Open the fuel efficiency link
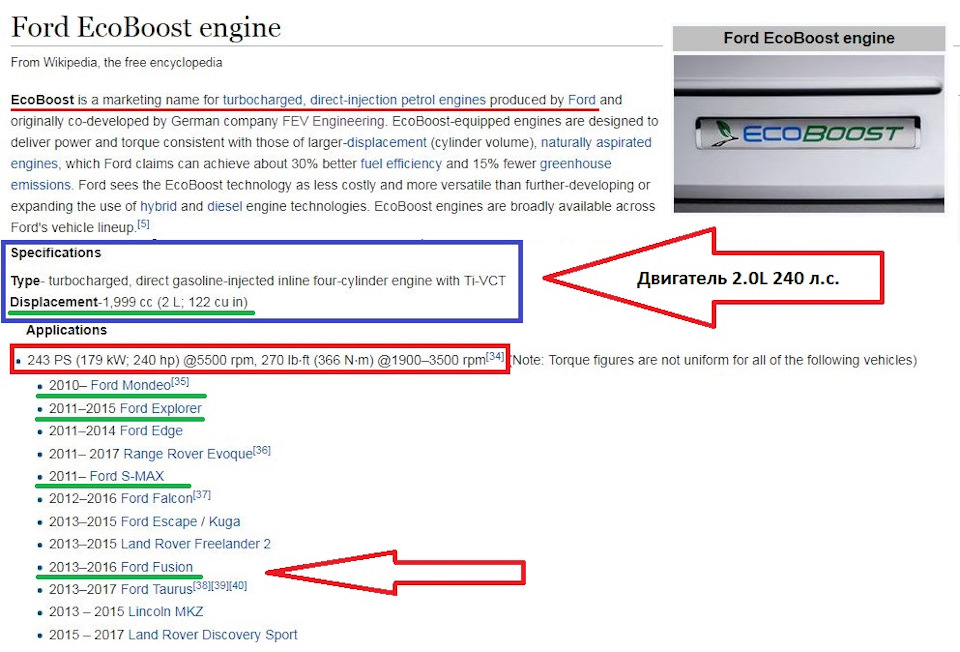The image size is (960, 652). [400, 163]
